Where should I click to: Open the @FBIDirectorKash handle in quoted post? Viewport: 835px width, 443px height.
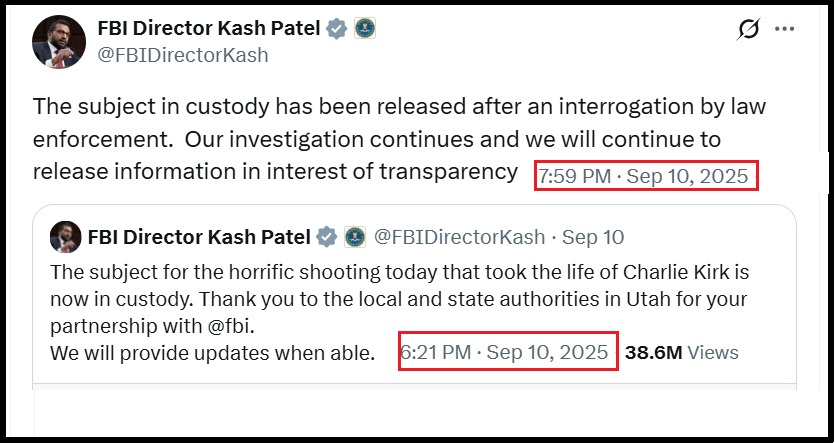[x=459, y=237]
